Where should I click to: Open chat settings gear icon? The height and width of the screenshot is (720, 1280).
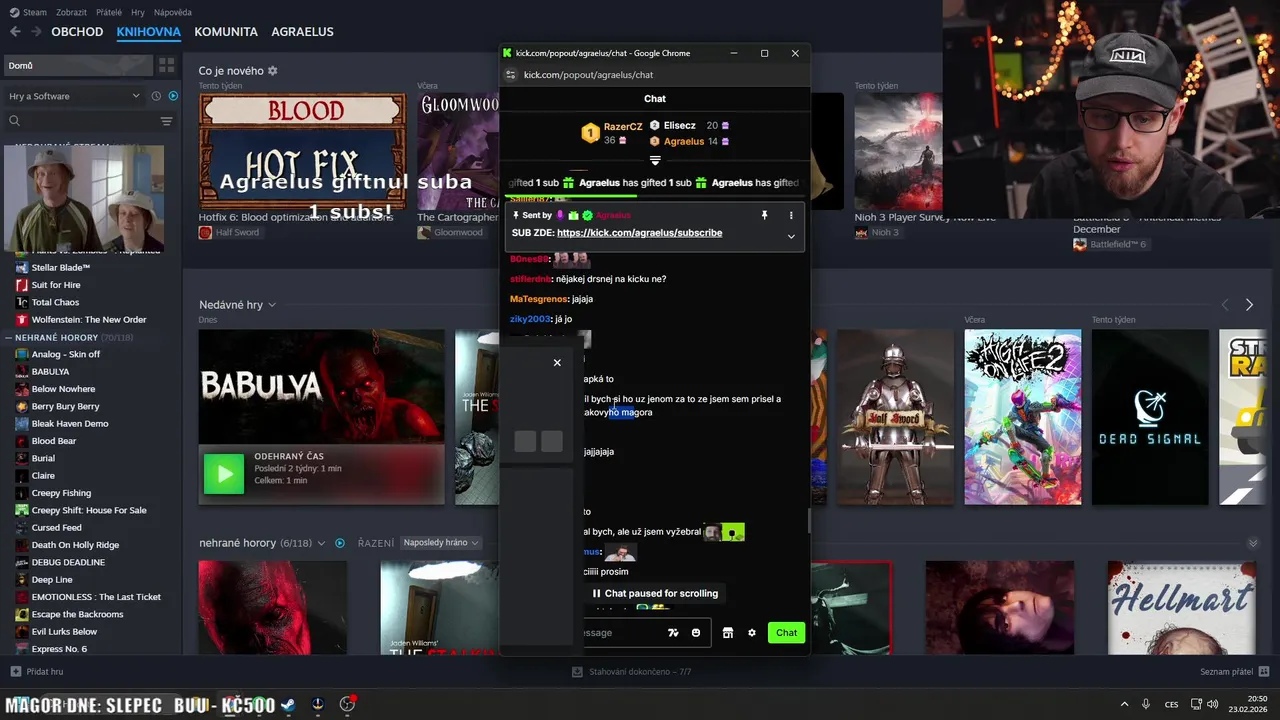pyautogui.click(x=752, y=633)
